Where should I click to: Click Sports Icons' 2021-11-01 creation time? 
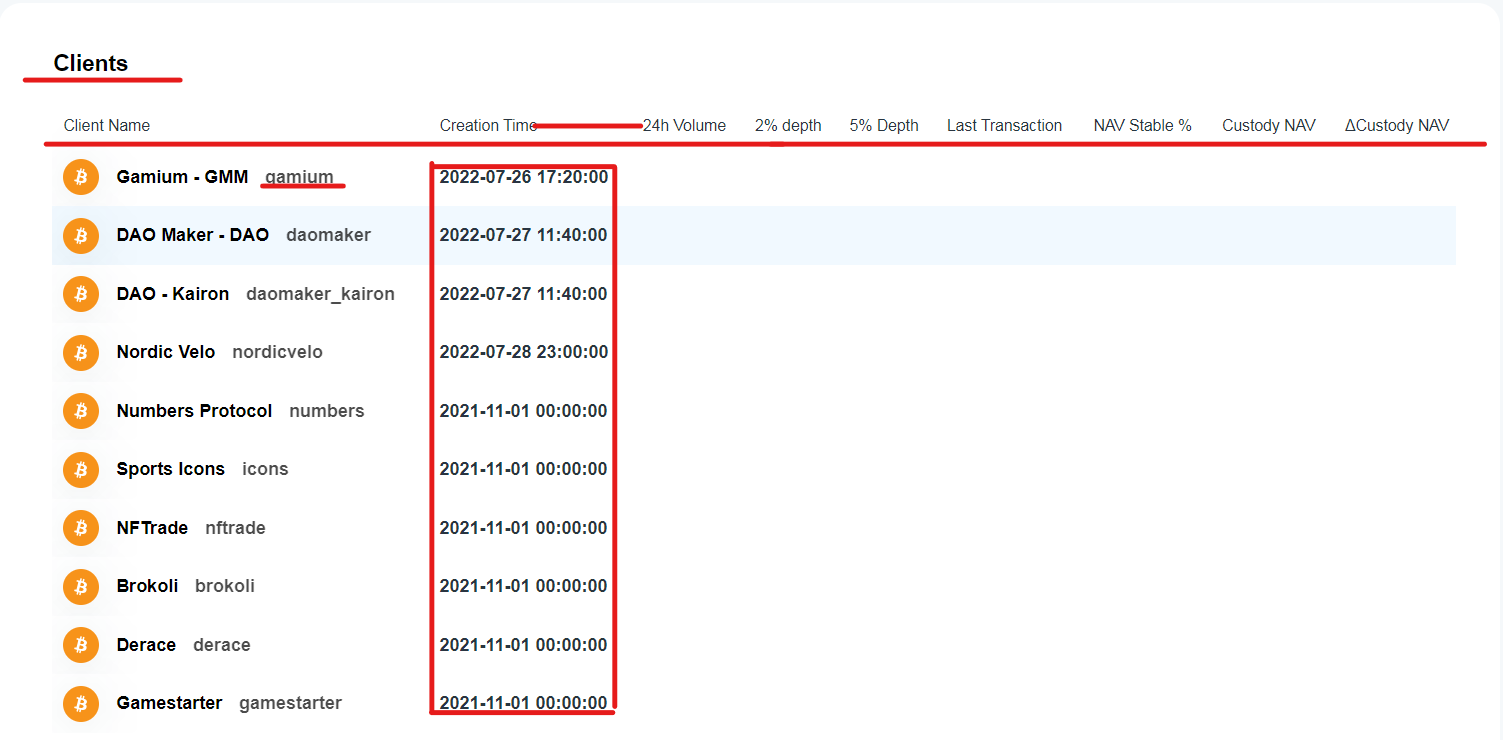coord(524,469)
